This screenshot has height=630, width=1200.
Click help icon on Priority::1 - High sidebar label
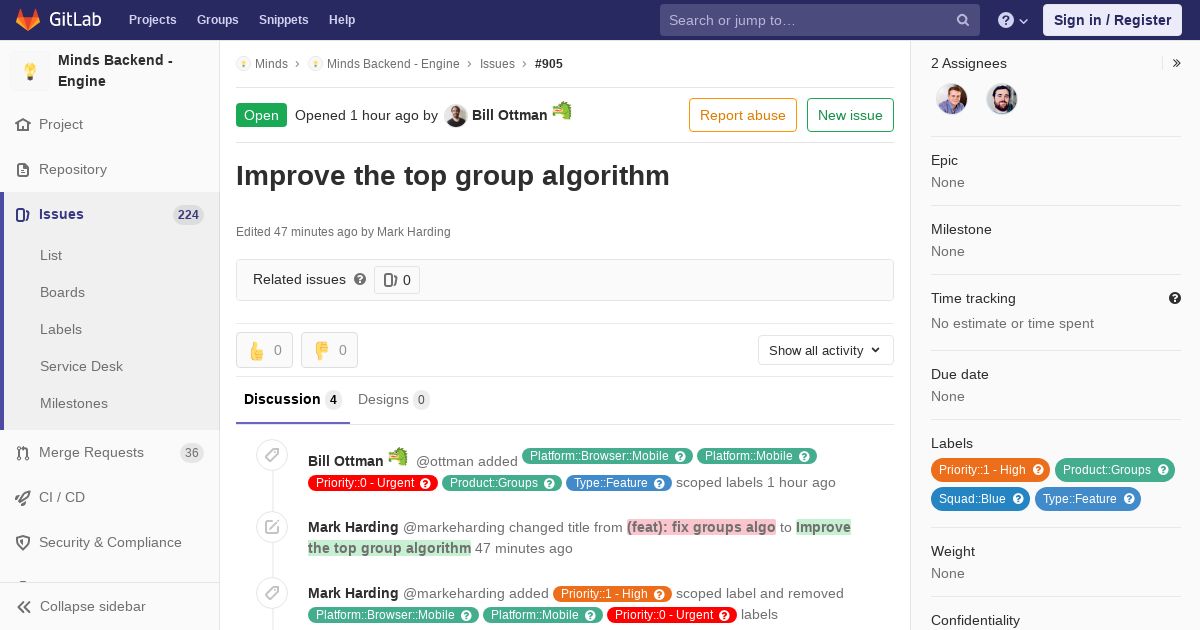click(1038, 470)
